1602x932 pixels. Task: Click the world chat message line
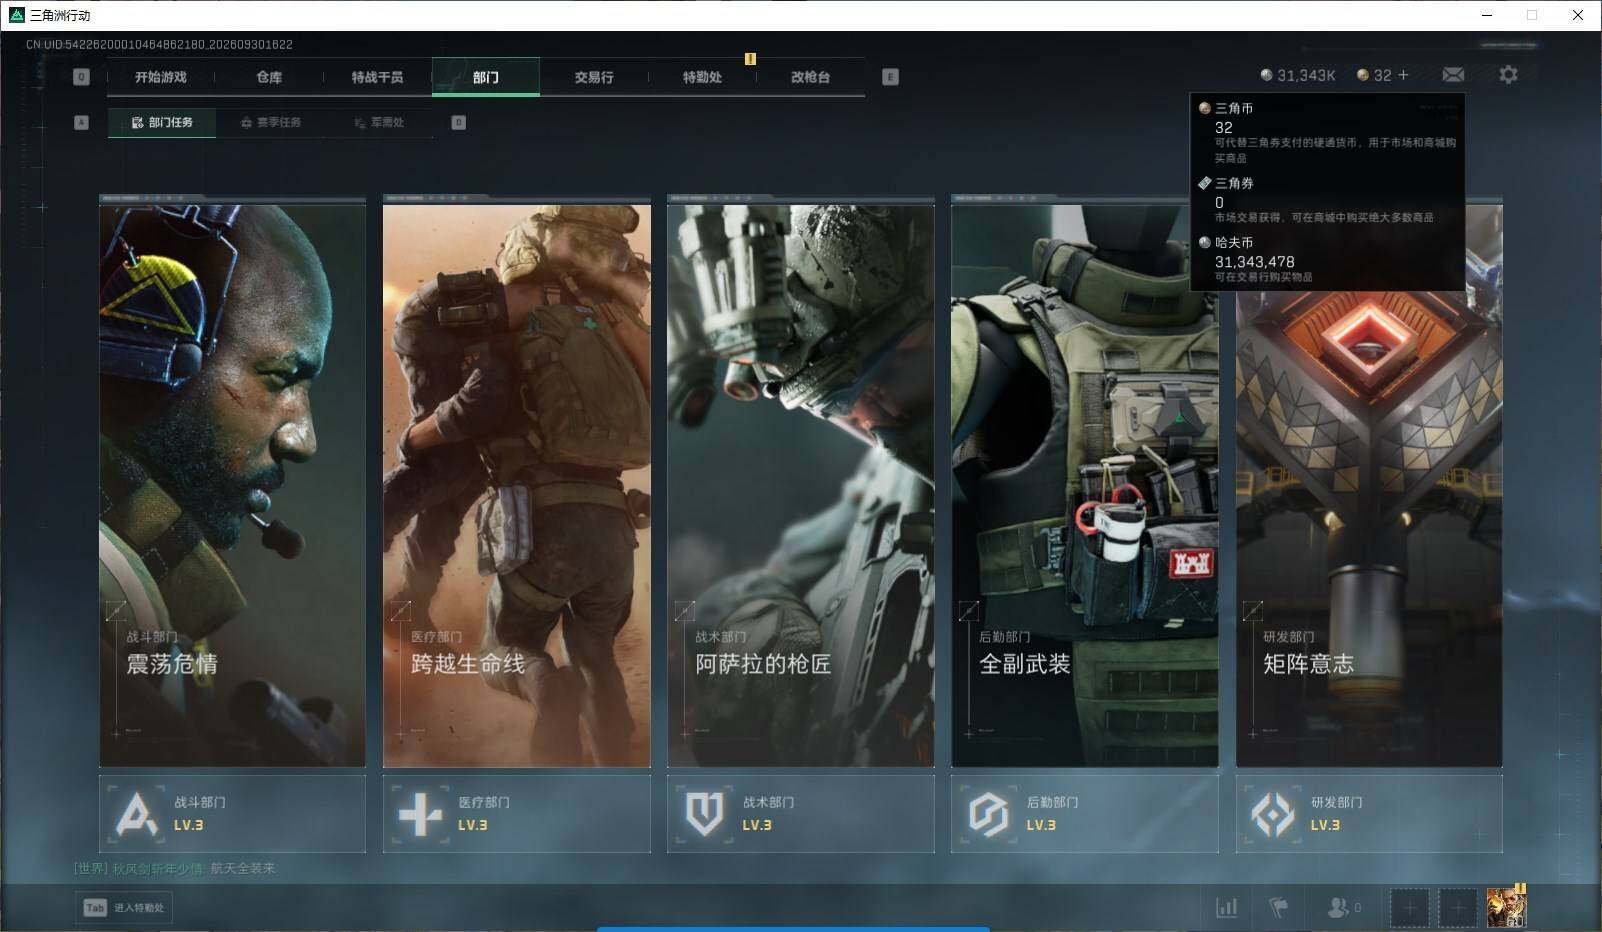click(175, 868)
